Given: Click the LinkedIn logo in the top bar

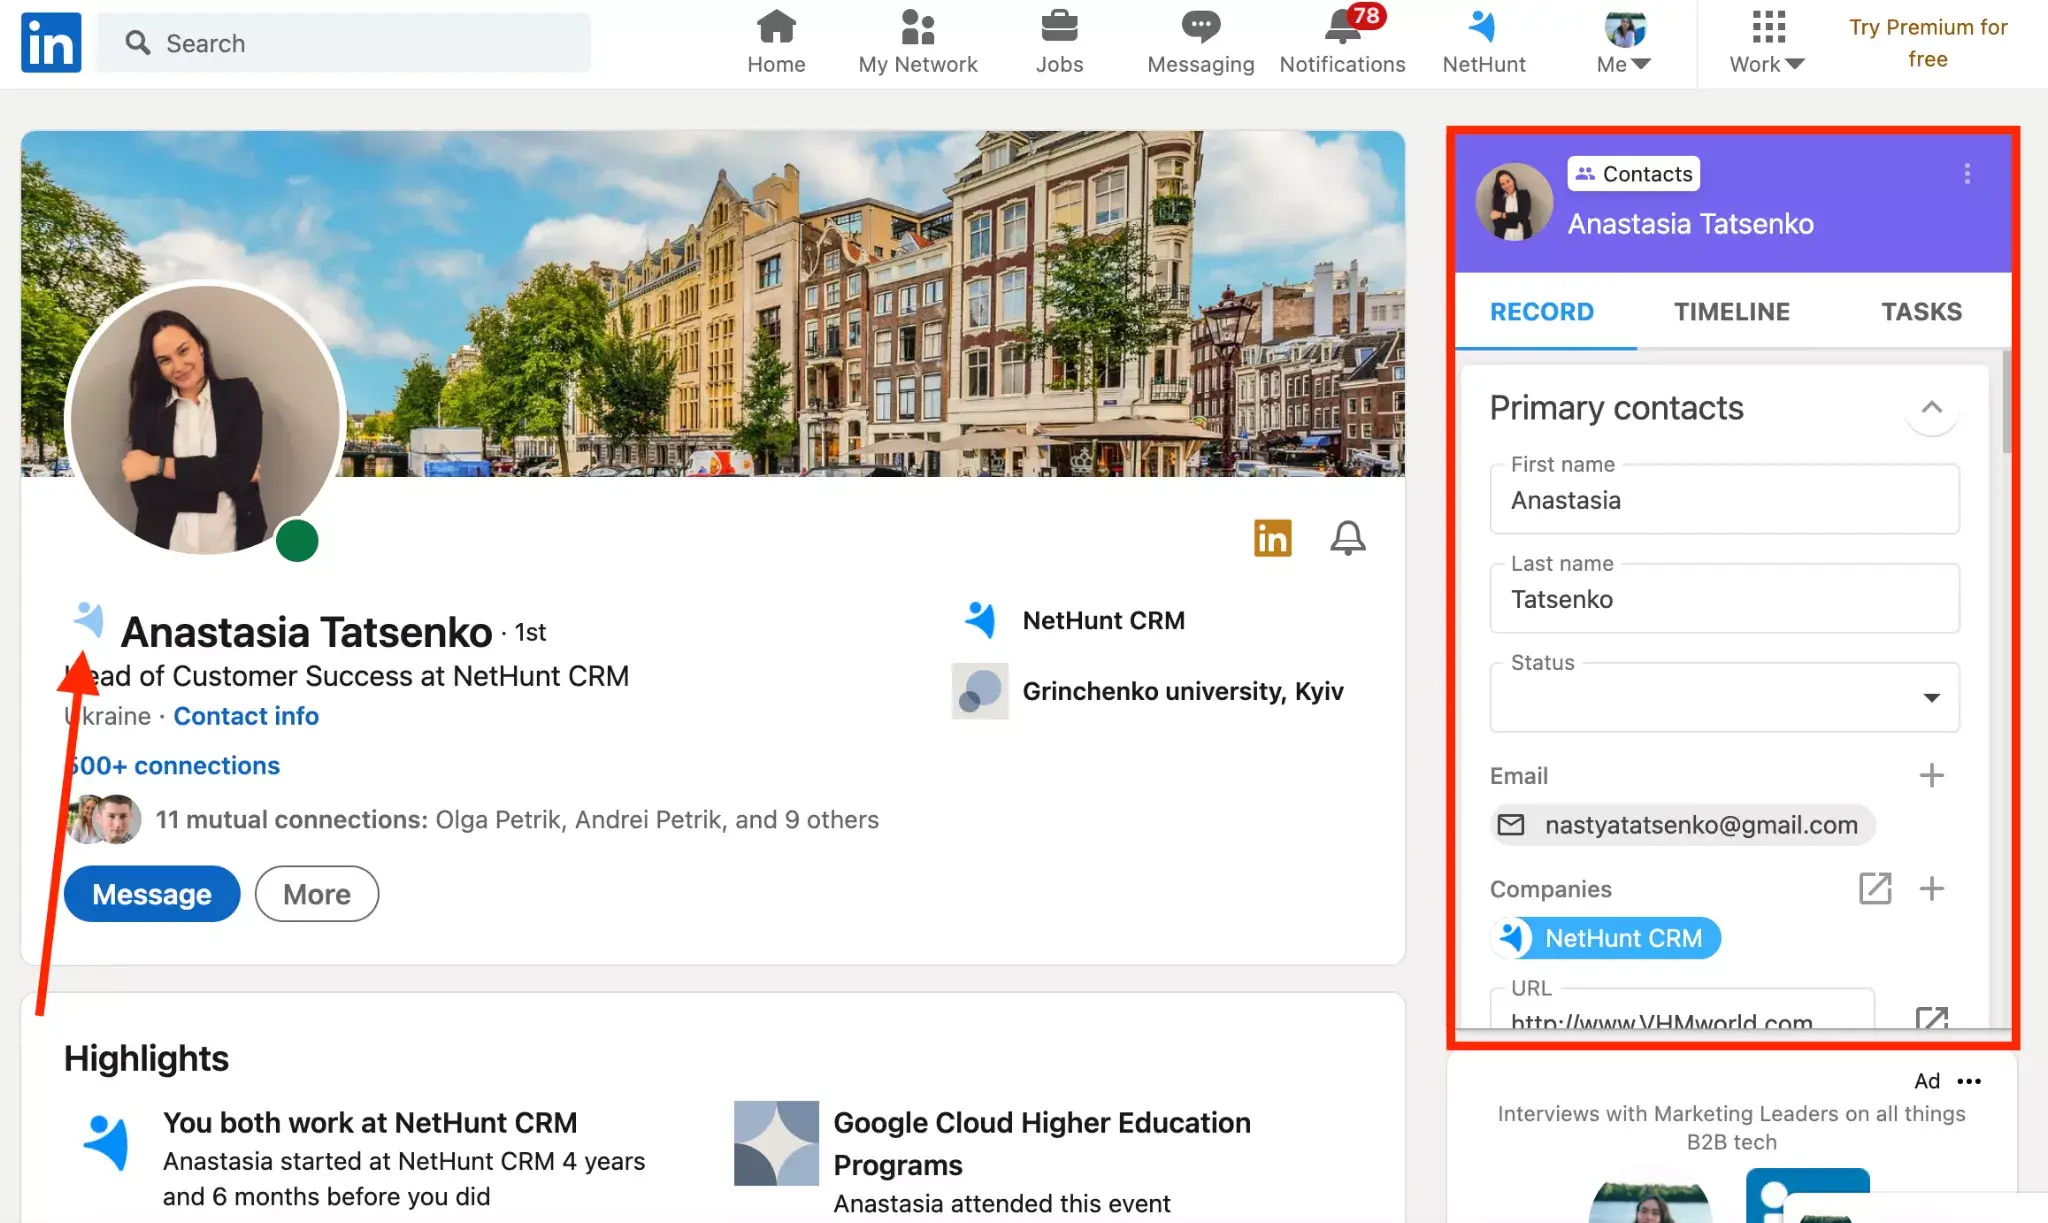Looking at the screenshot, I should point(51,43).
